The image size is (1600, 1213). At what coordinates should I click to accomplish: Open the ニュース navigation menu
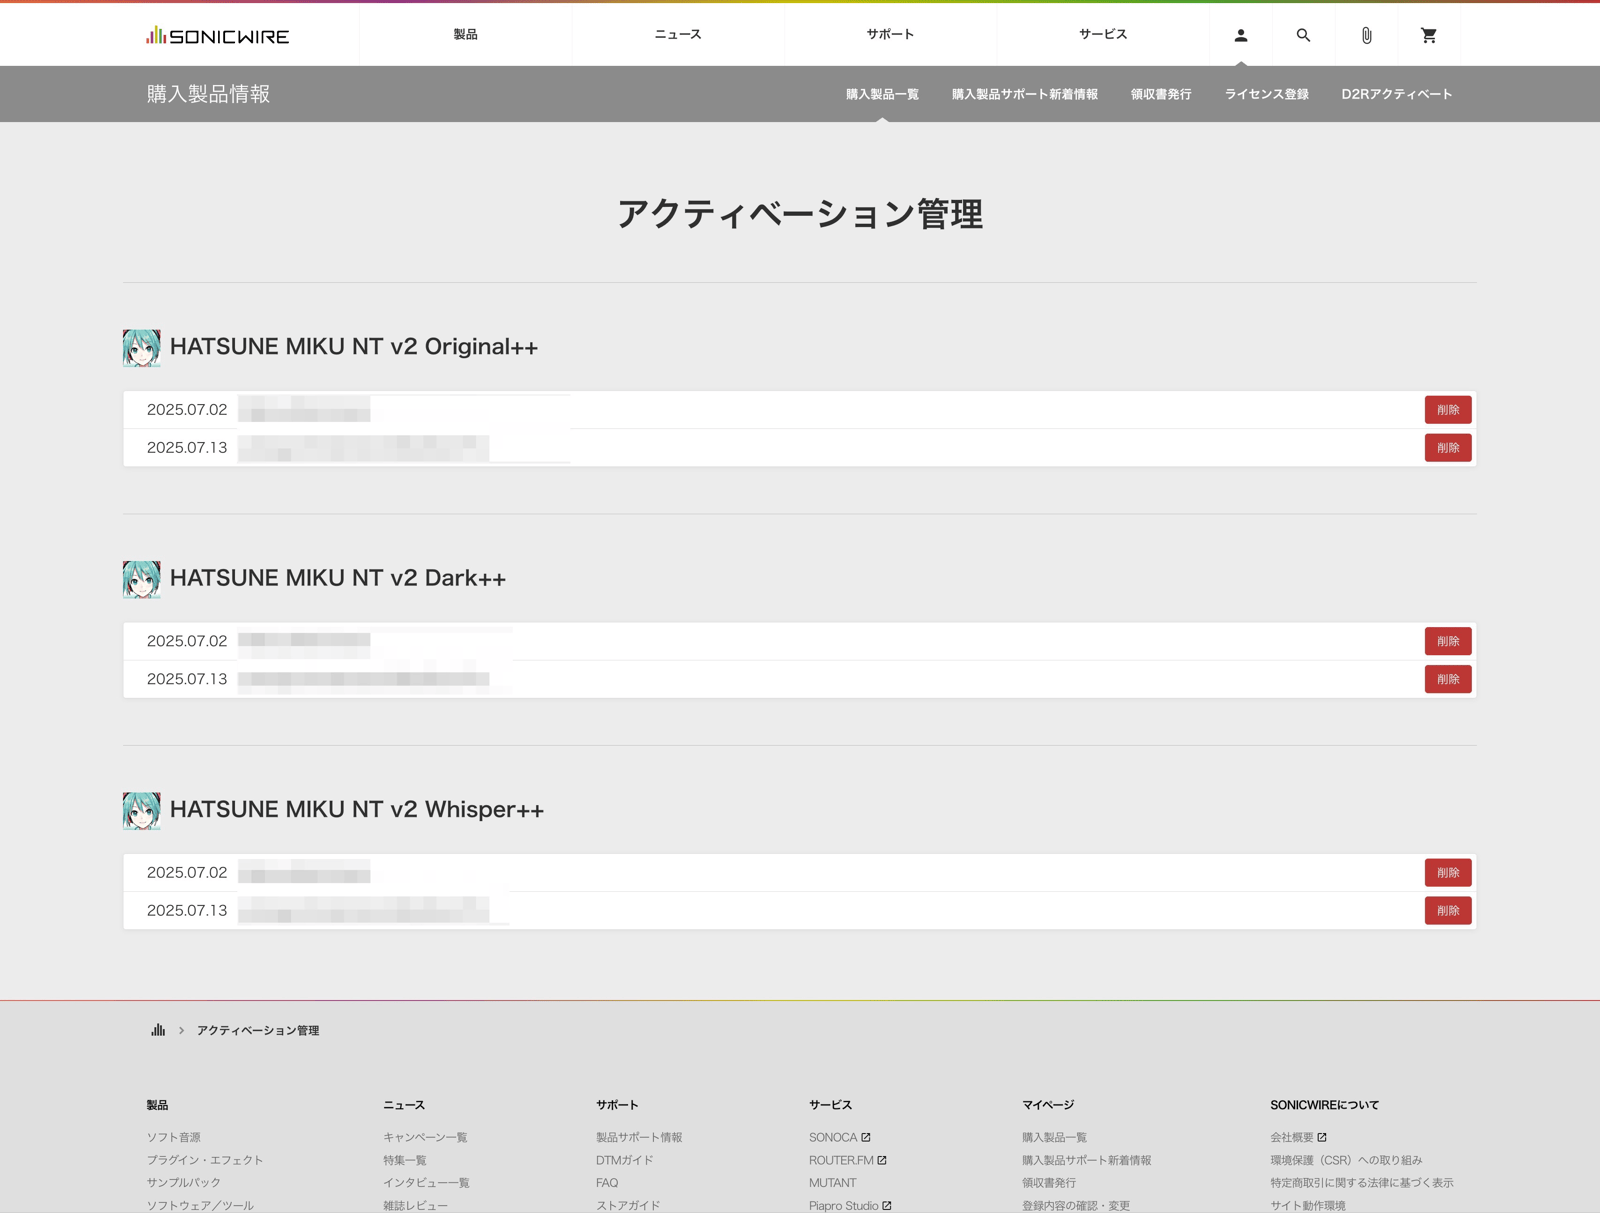click(678, 35)
